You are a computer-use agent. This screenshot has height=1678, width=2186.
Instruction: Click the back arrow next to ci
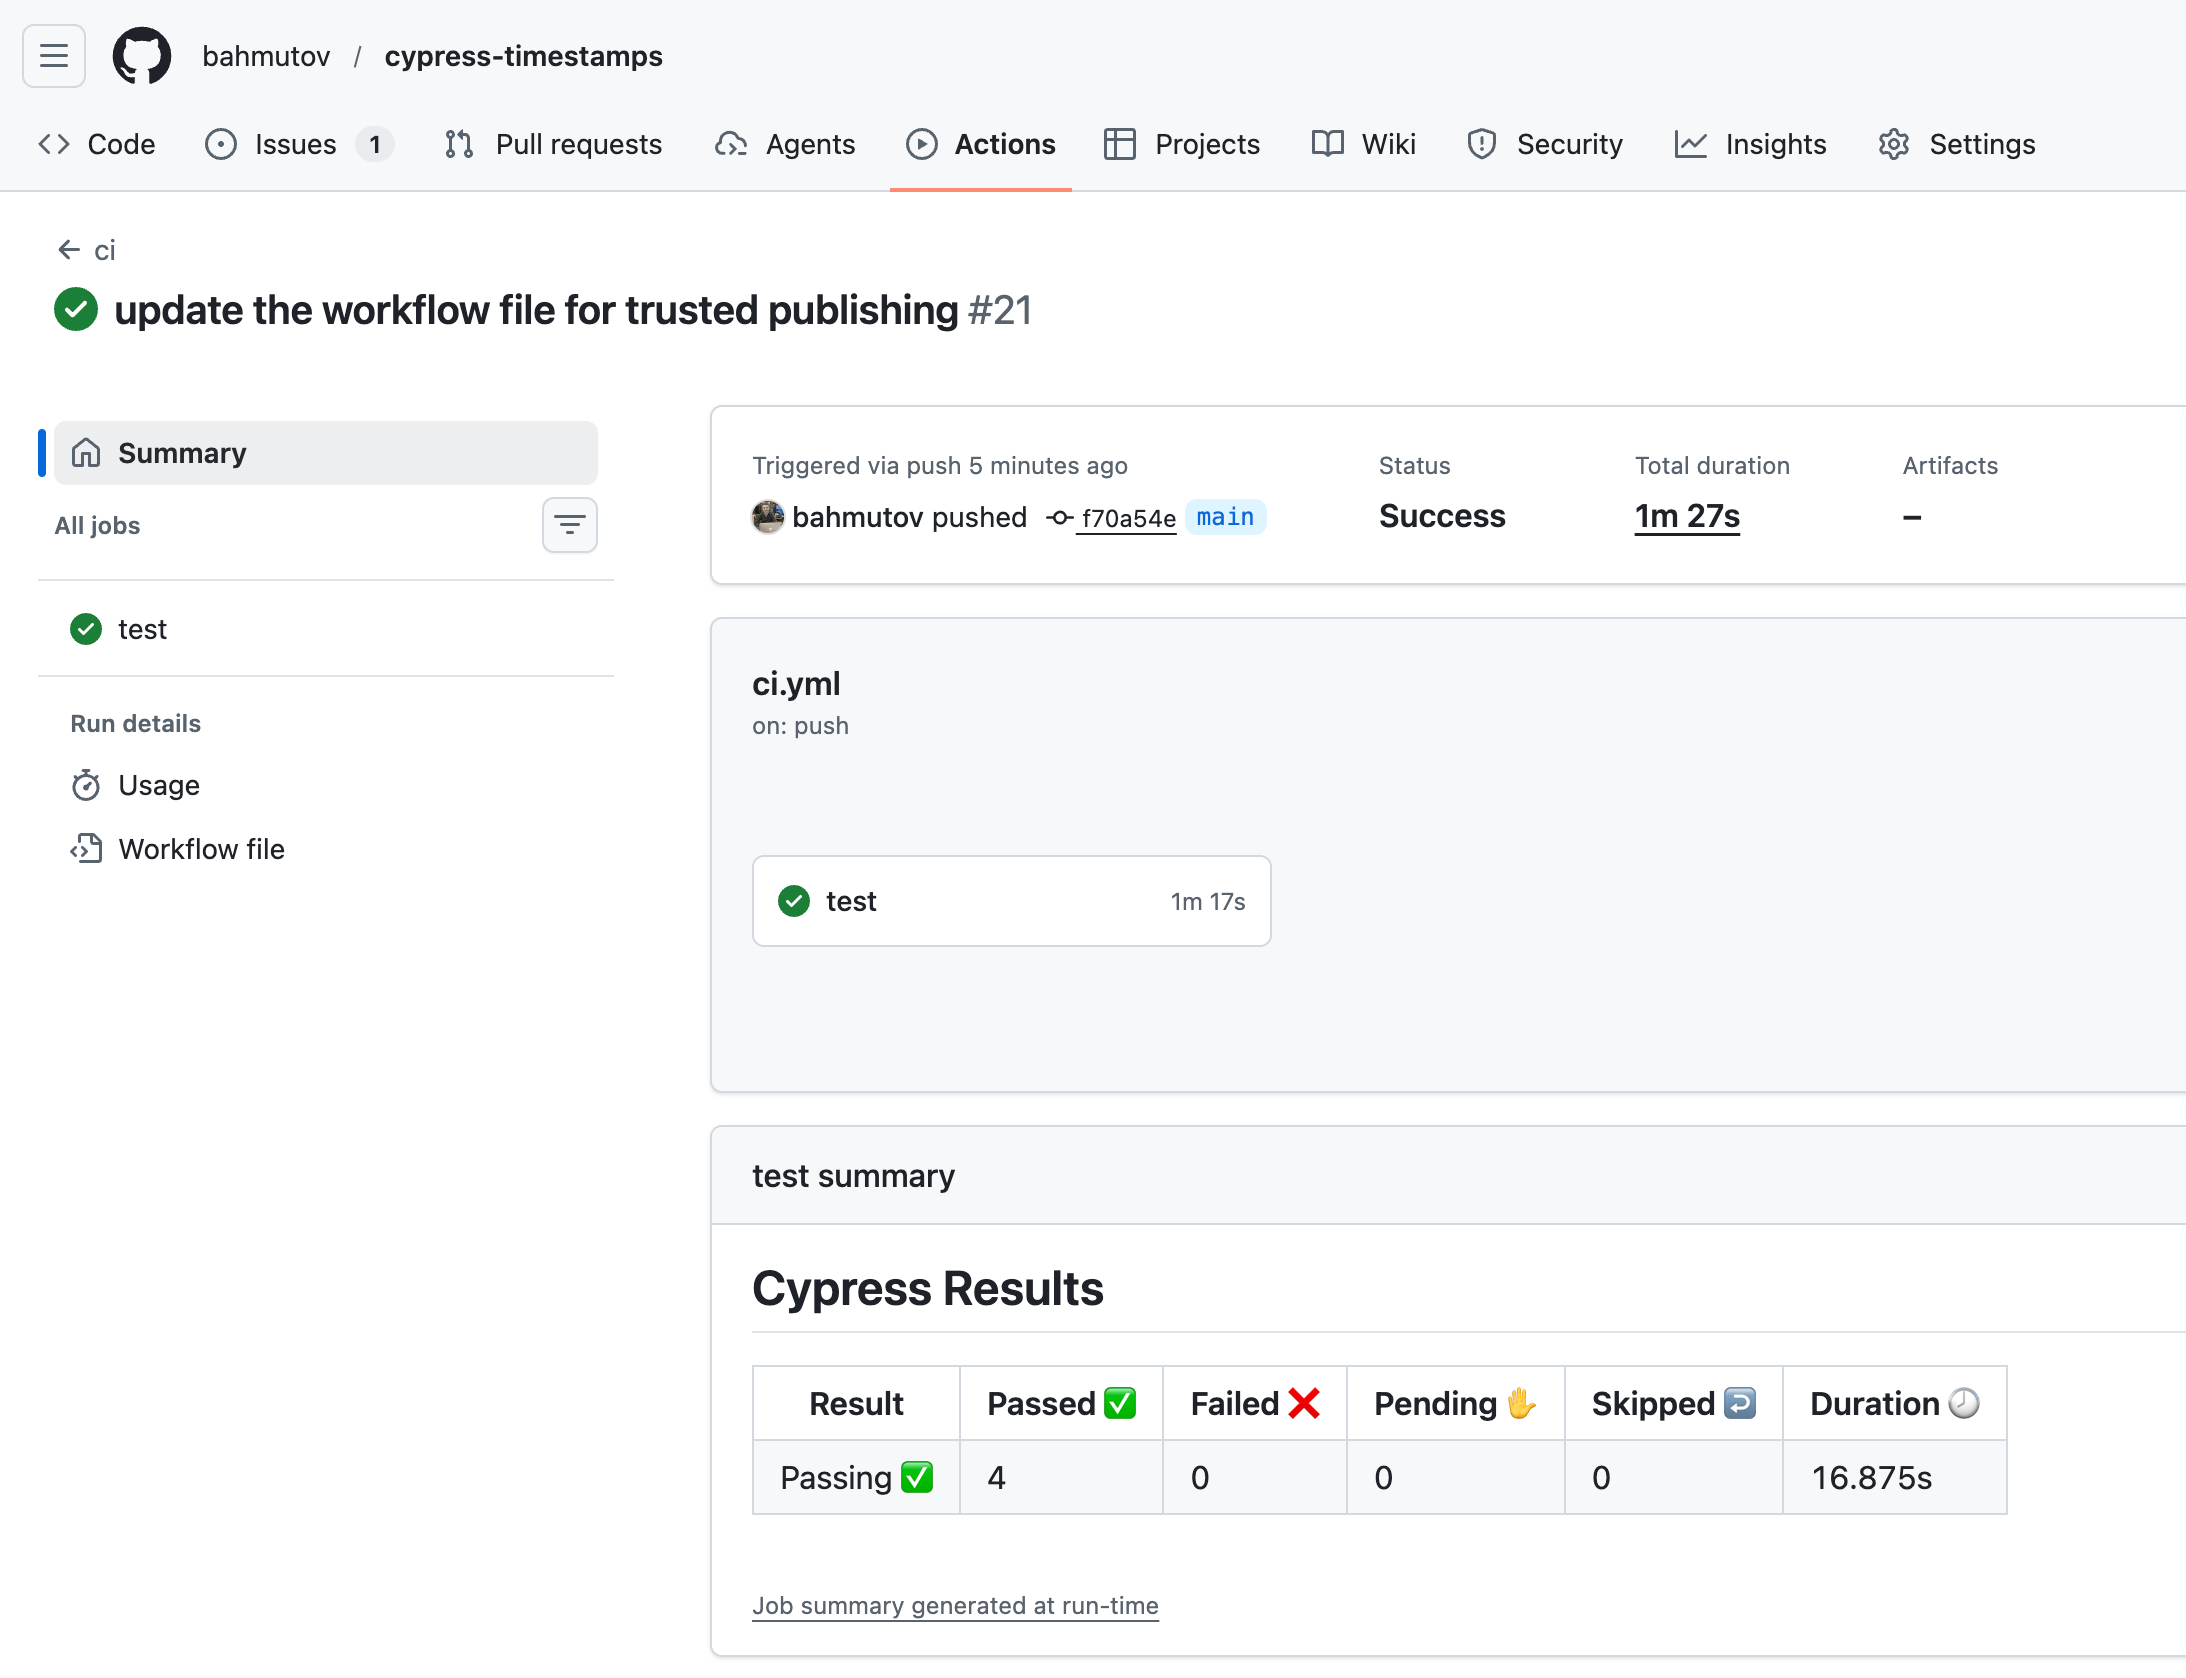point(67,250)
